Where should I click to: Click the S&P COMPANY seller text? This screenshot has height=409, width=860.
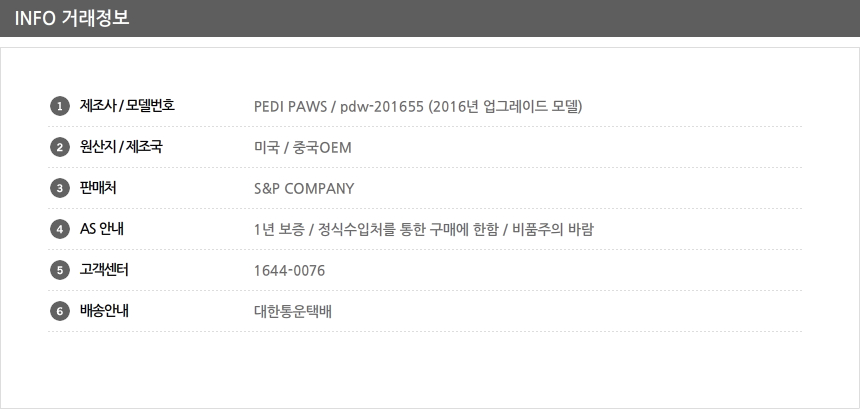click(304, 189)
